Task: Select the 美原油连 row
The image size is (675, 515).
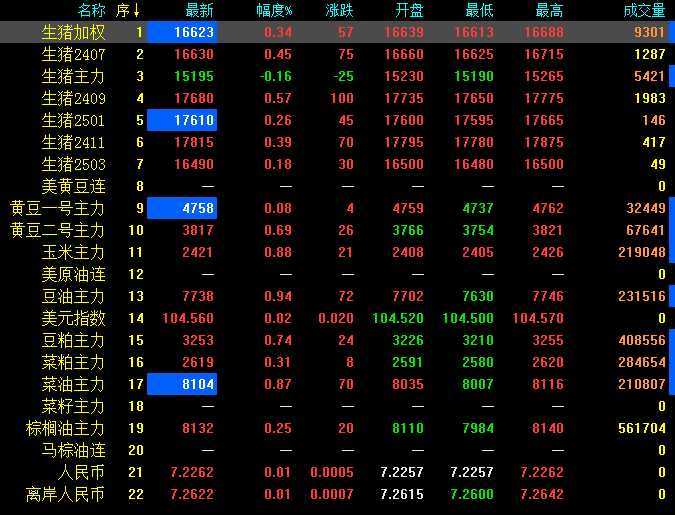Action: pos(338,274)
